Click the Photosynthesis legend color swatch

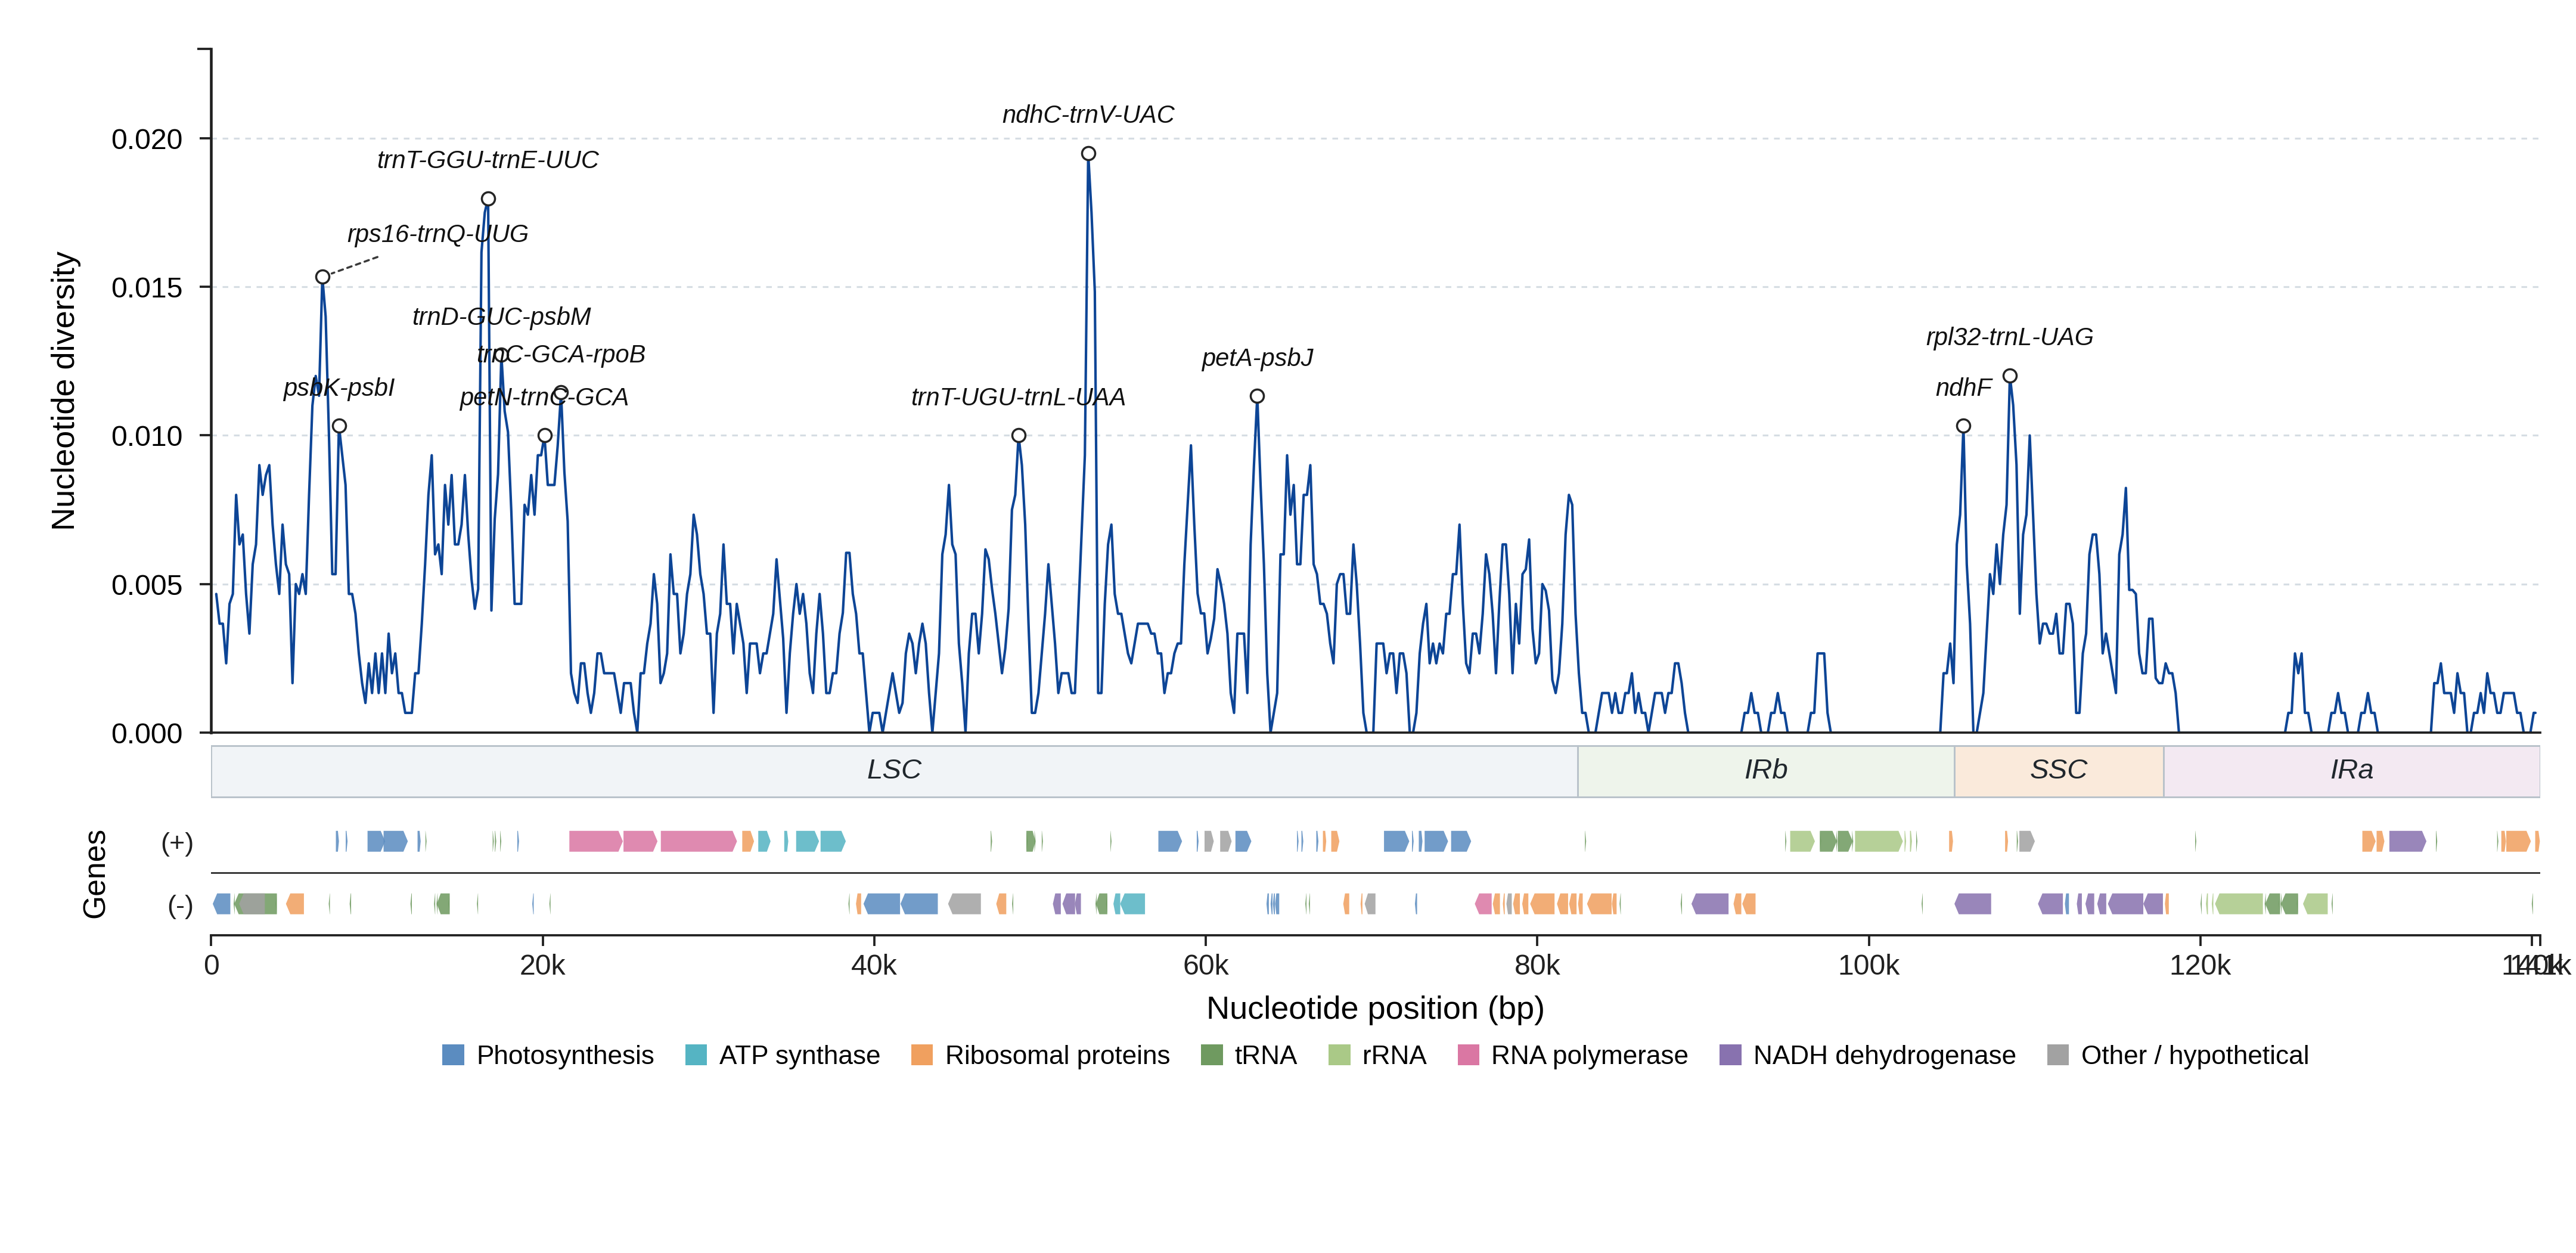pos(453,1055)
